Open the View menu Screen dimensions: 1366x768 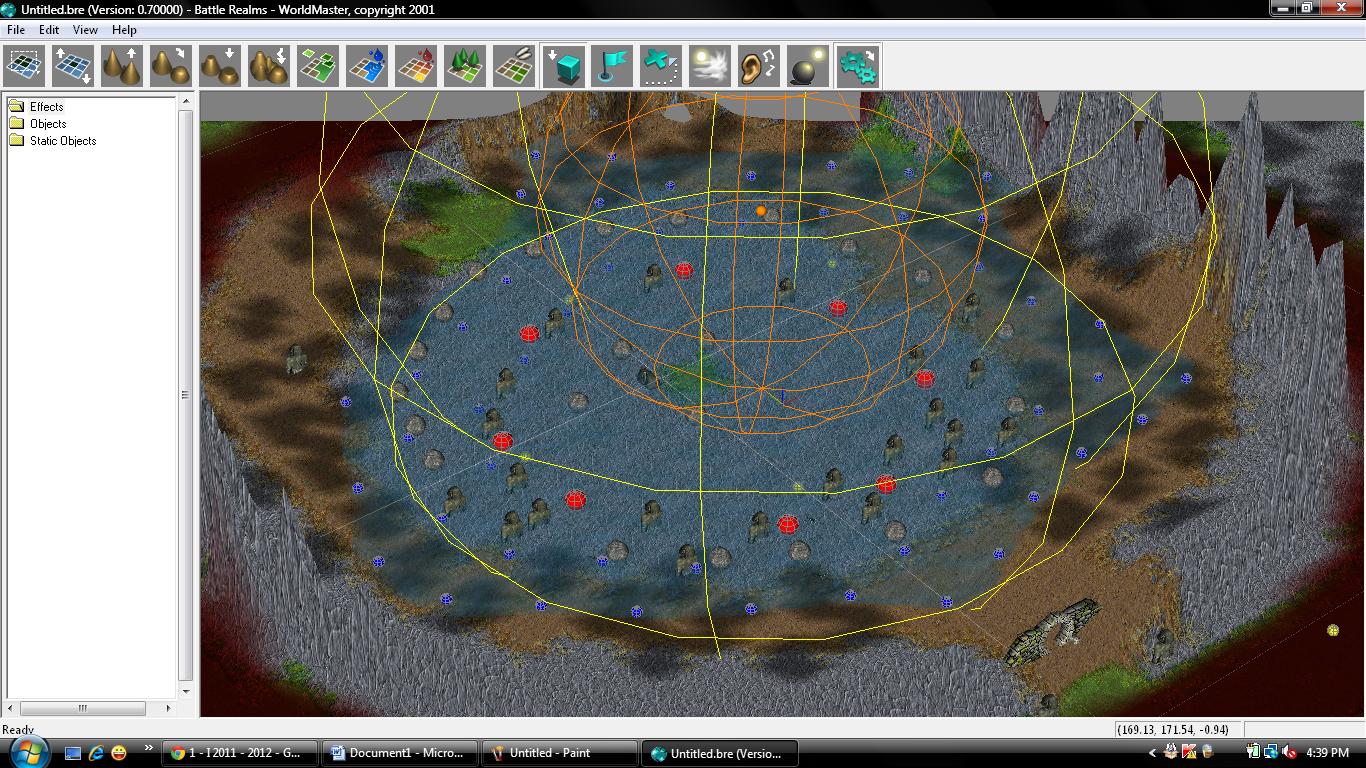85,30
